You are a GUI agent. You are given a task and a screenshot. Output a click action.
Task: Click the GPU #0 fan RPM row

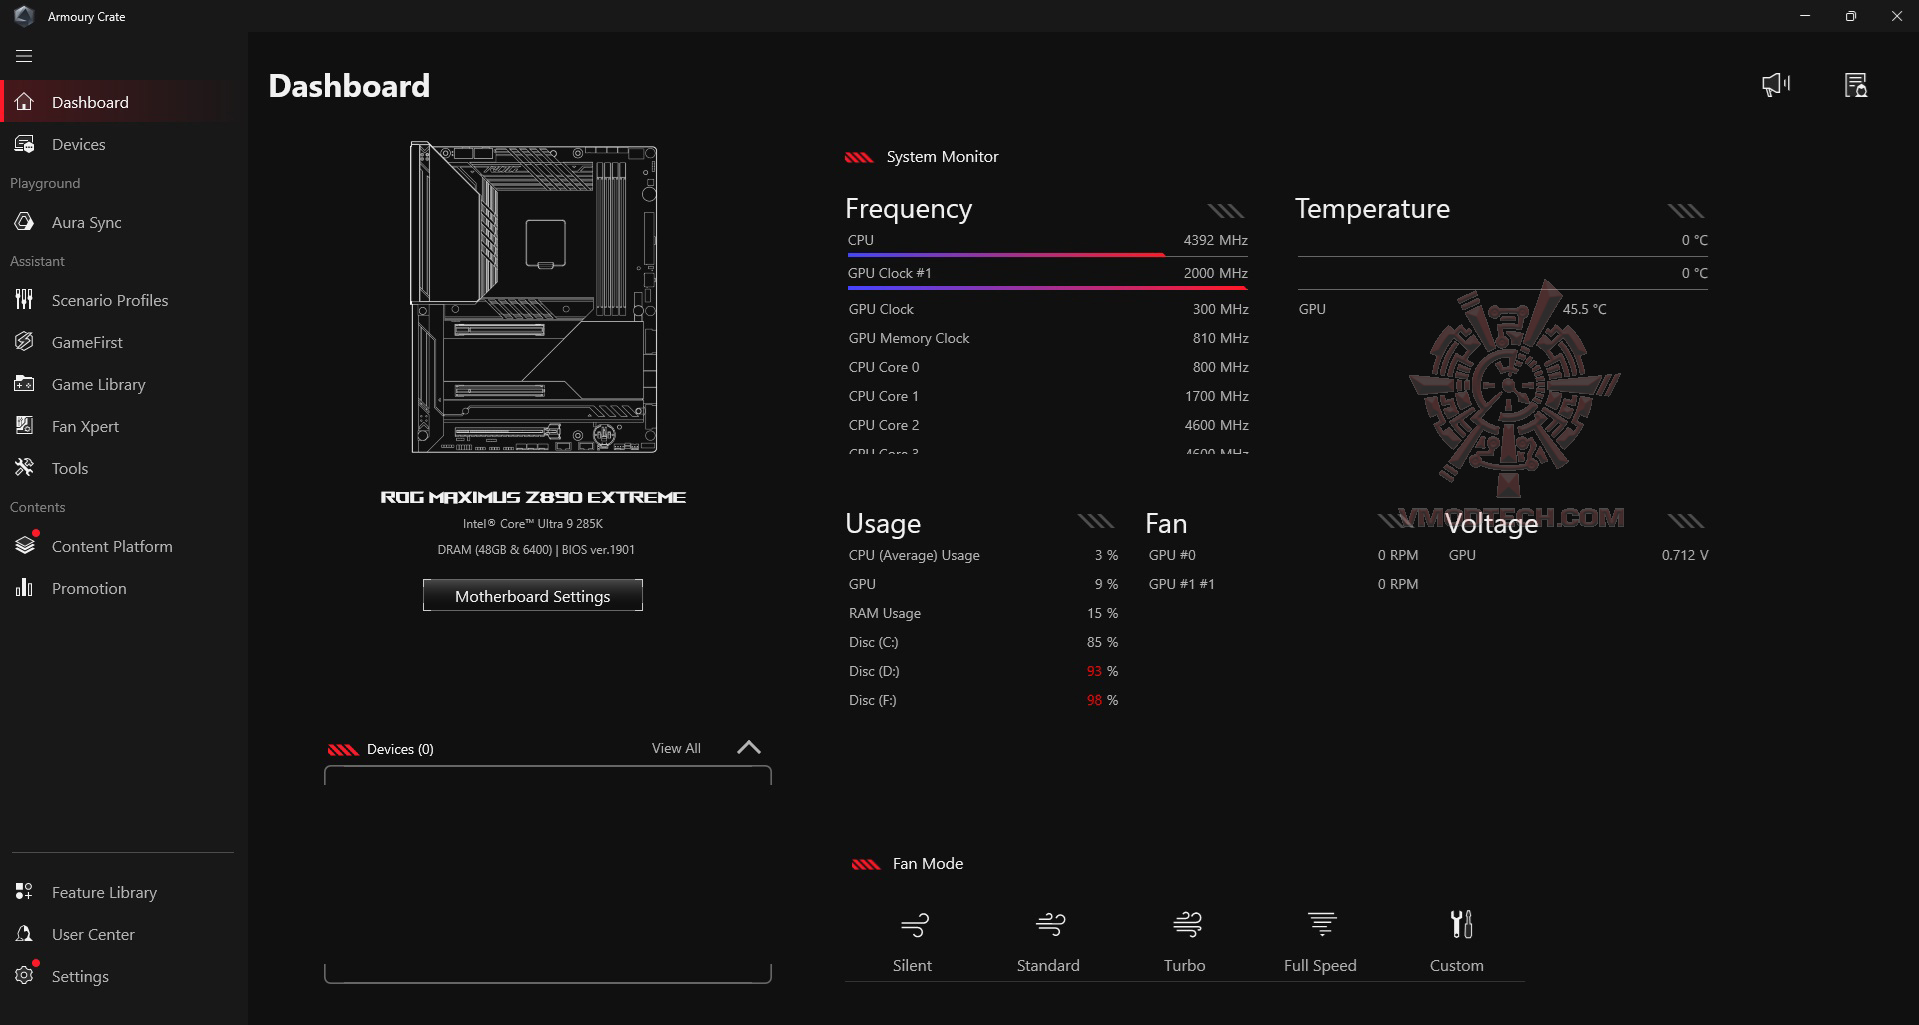click(x=1283, y=555)
